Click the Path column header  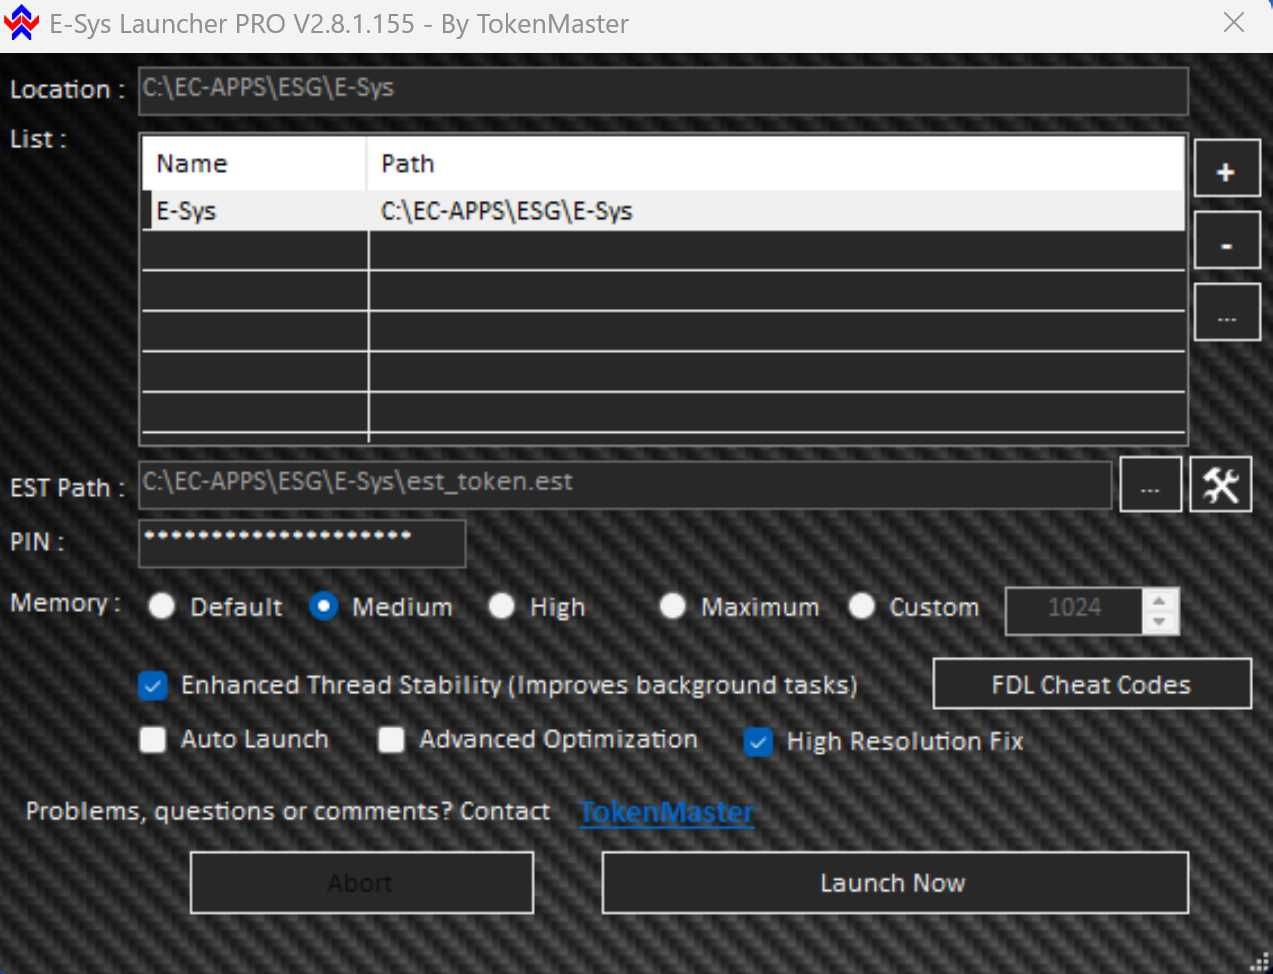[x=776, y=163]
